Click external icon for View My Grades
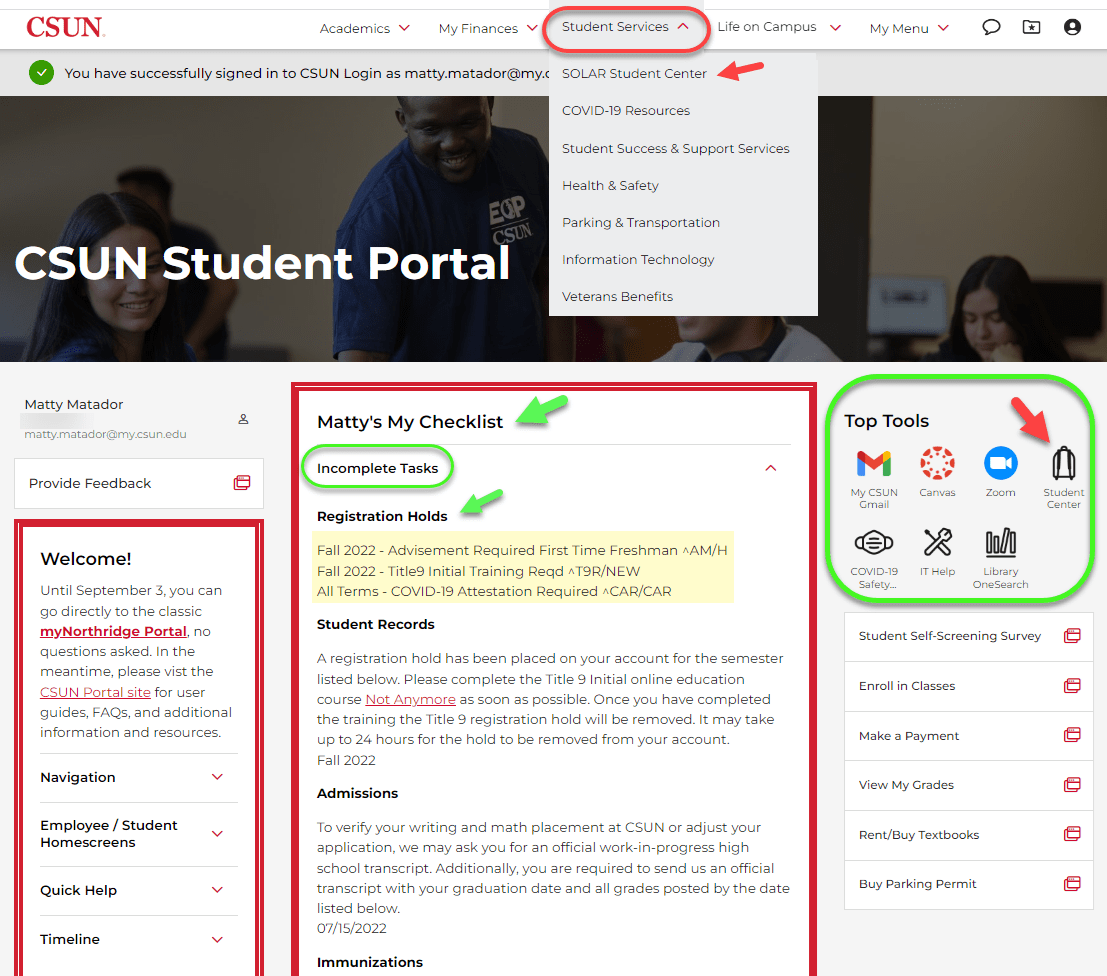1107x976 pixels. pyautogui.click(x=1072, y=785)
